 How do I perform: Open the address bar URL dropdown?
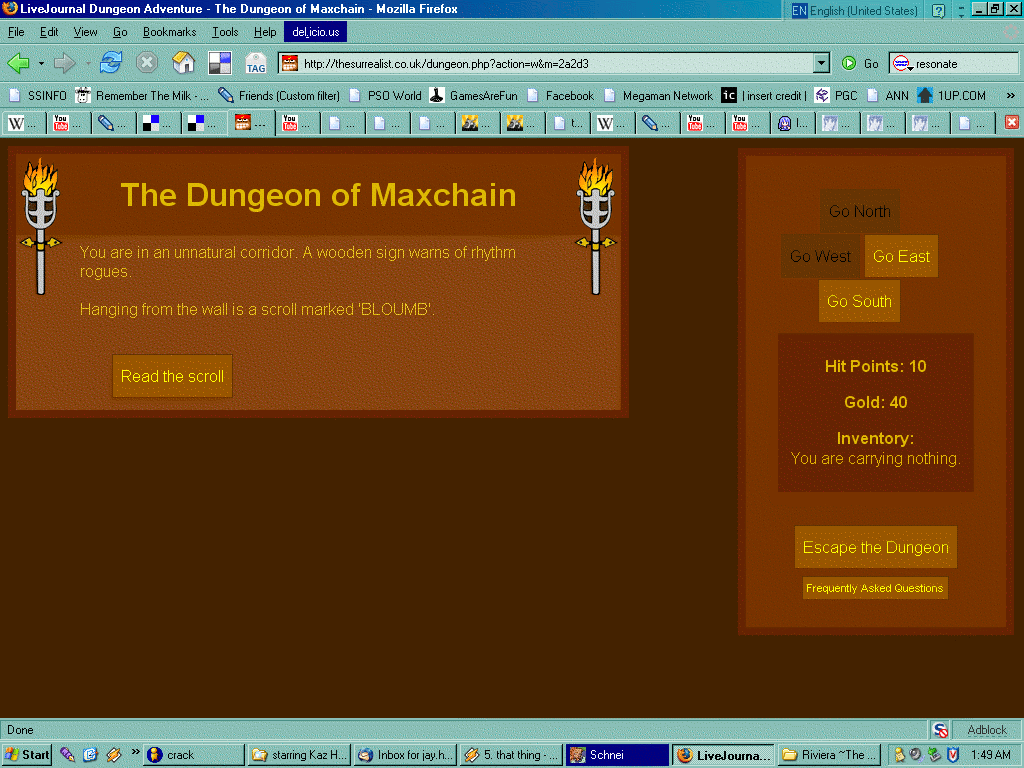(x=821, y=63)
